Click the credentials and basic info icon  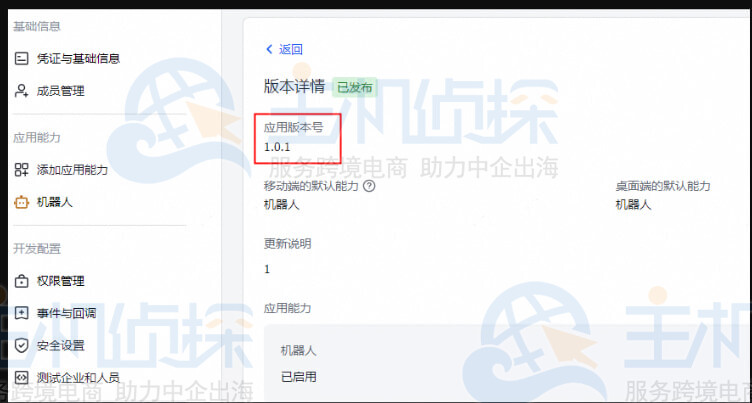pos(22,59)
